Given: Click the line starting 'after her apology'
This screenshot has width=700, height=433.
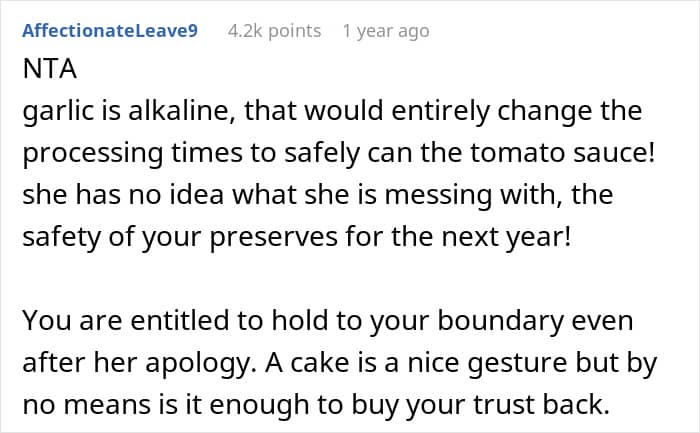Looking at the screenshot, I should tap(340, 363).
